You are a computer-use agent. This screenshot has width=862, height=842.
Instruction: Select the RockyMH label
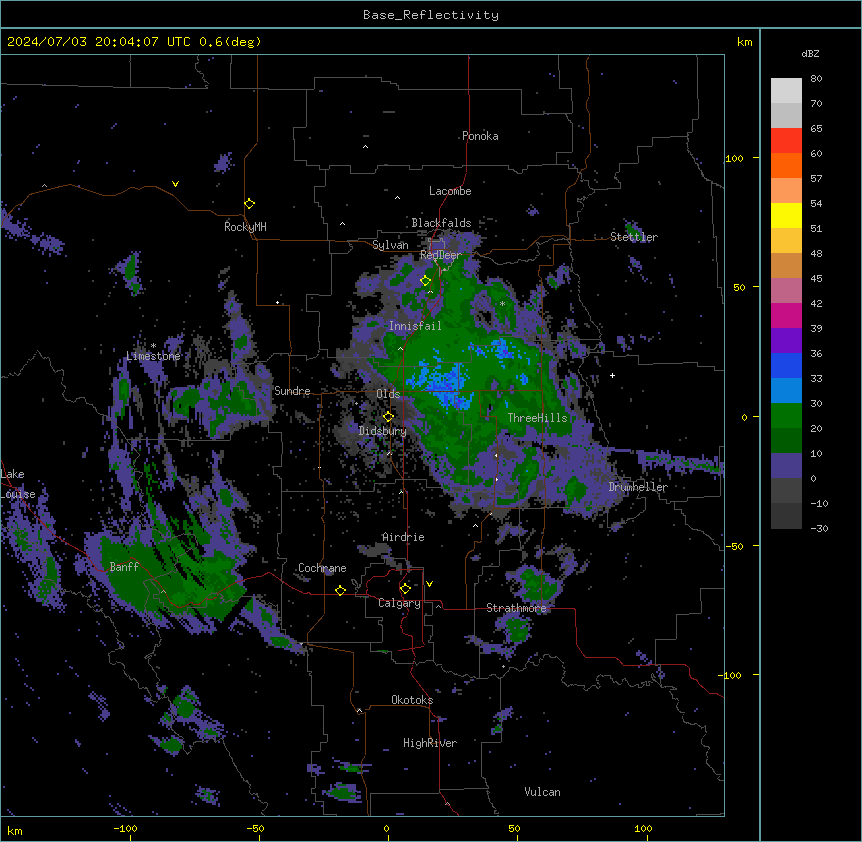coord(245,227)
